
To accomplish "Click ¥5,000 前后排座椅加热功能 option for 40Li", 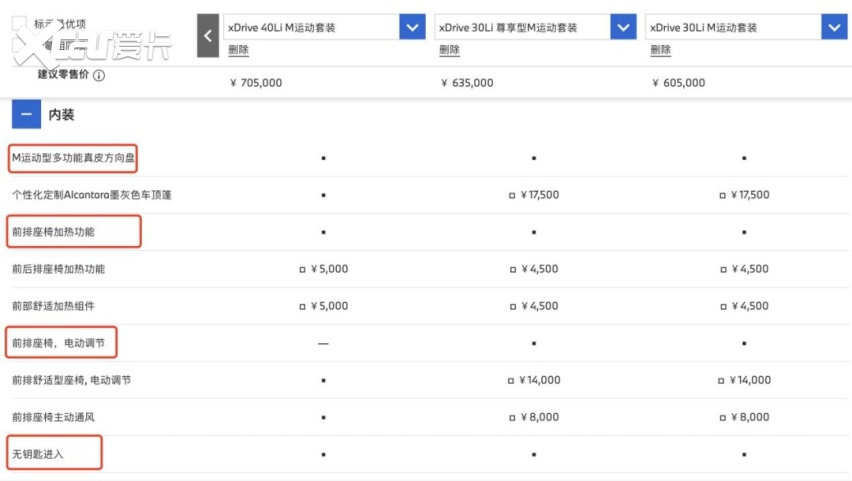I will tap(323, 269).
